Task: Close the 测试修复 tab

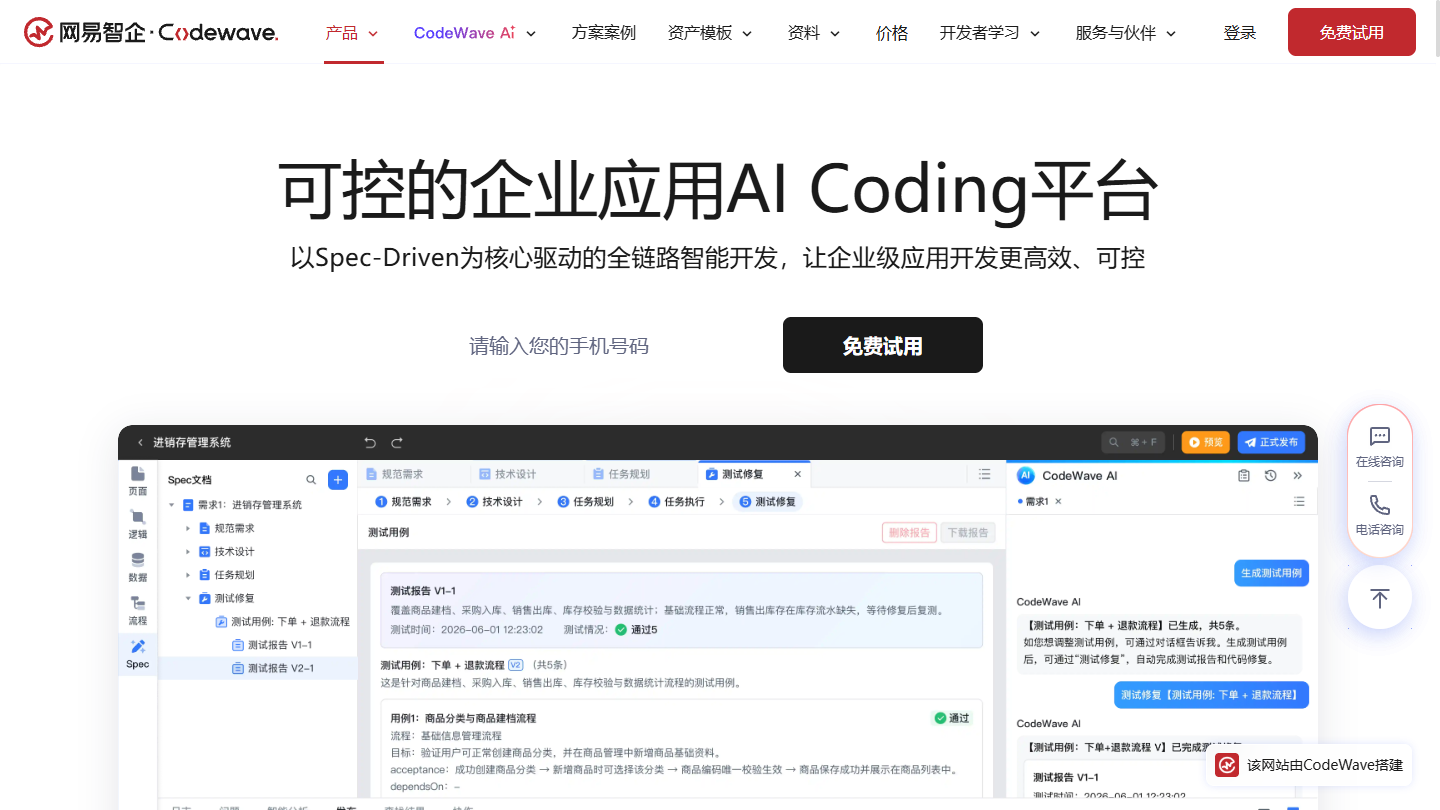Action: coord(797,474)
